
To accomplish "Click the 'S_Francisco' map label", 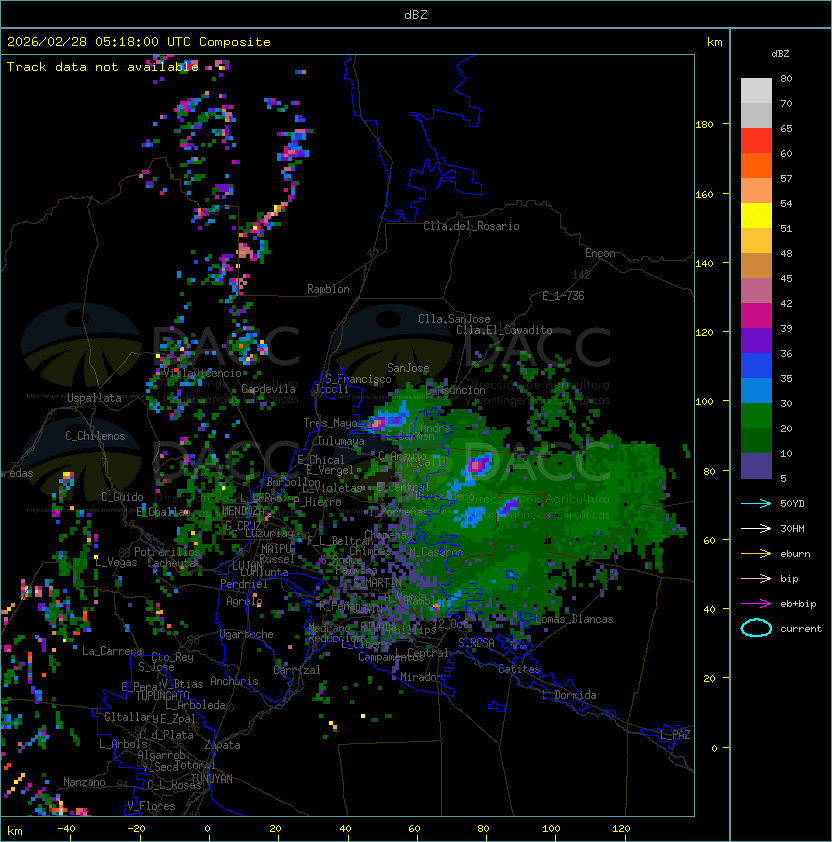I will coord(358,379).
